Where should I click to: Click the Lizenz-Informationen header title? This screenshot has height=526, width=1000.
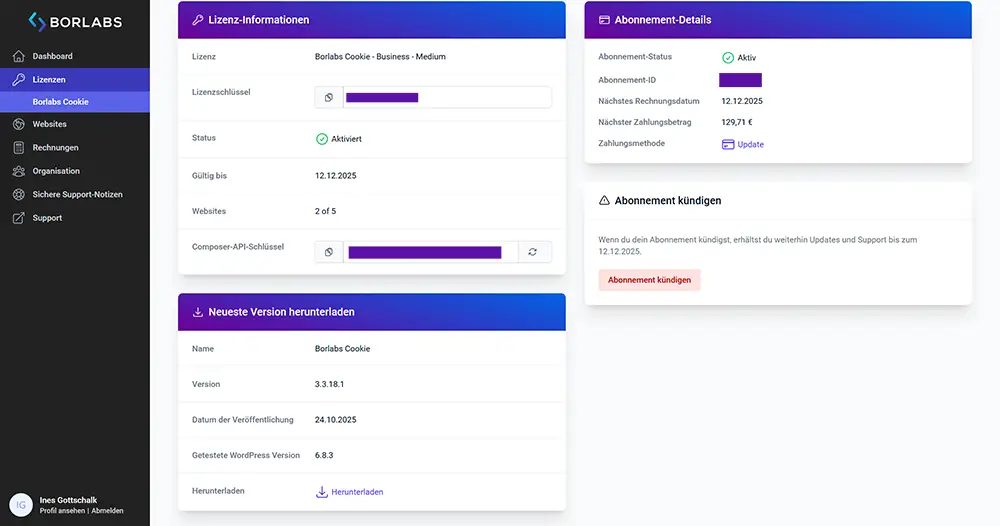pyautogui.click(x=259, y=20)
